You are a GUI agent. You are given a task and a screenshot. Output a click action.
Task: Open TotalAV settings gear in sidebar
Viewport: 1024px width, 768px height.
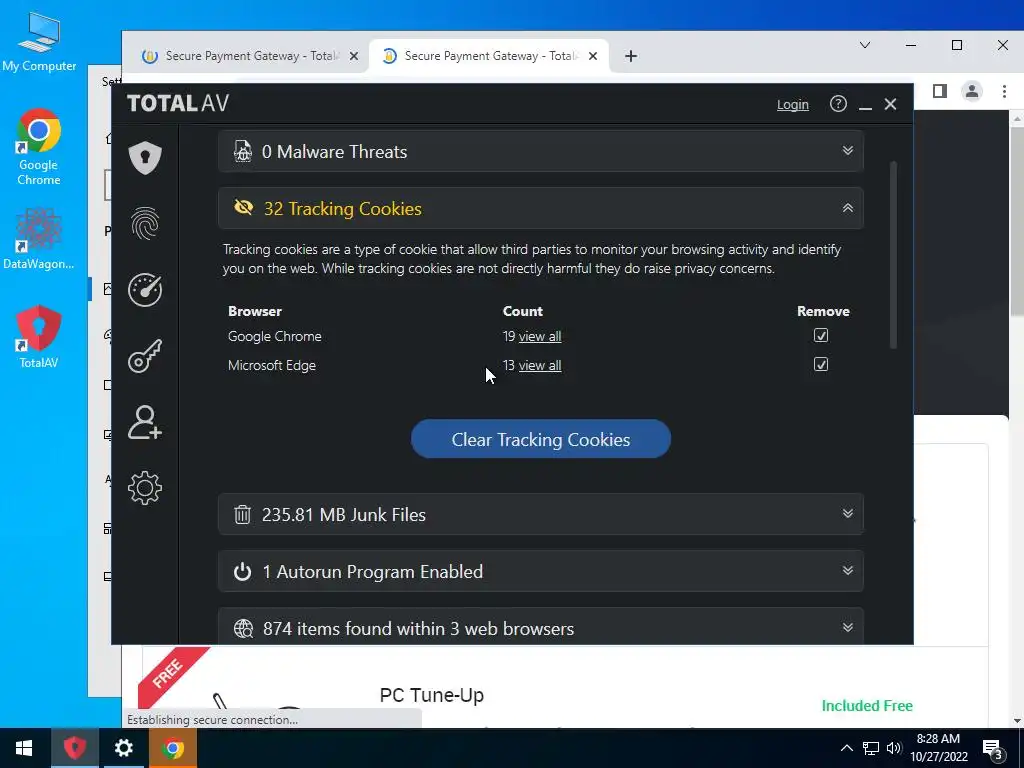click(x=145, y=488)
